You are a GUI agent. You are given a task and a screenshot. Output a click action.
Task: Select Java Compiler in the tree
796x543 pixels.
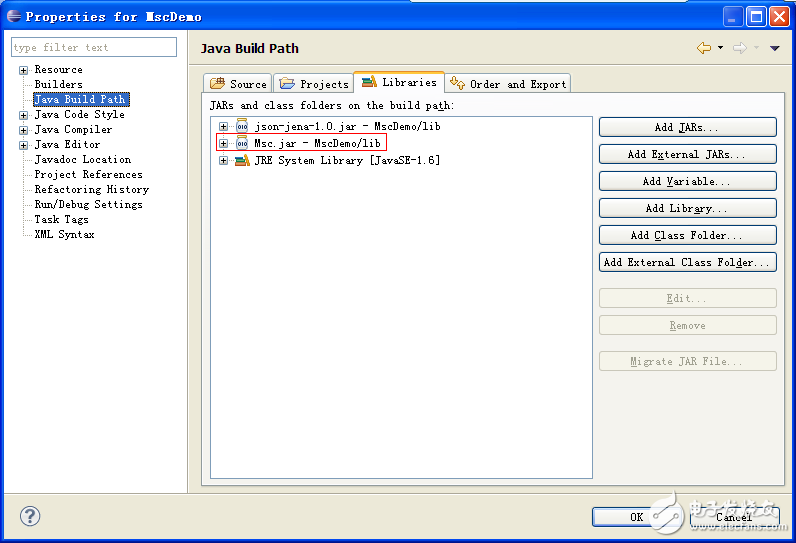73,130
